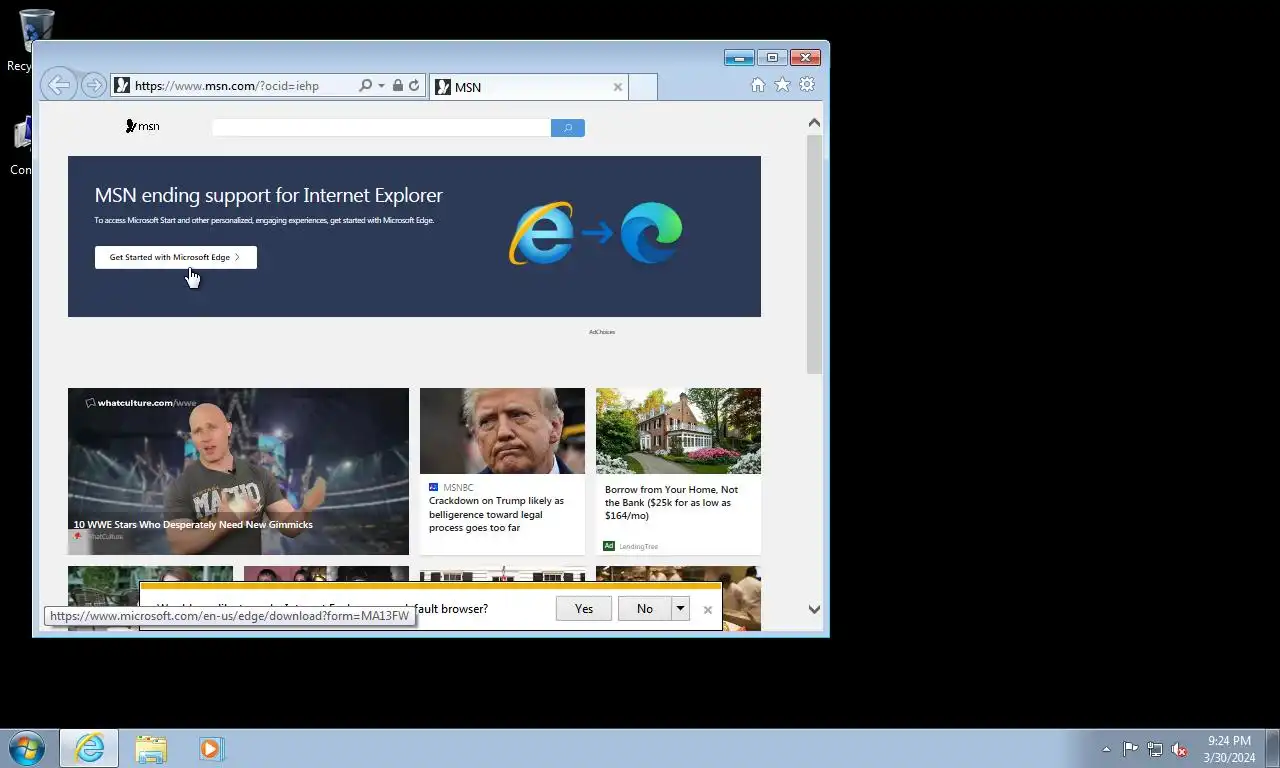Go back with the browser Back arrow
Viewport: 1280px width, 768px height.
click(x=58, y=85)
